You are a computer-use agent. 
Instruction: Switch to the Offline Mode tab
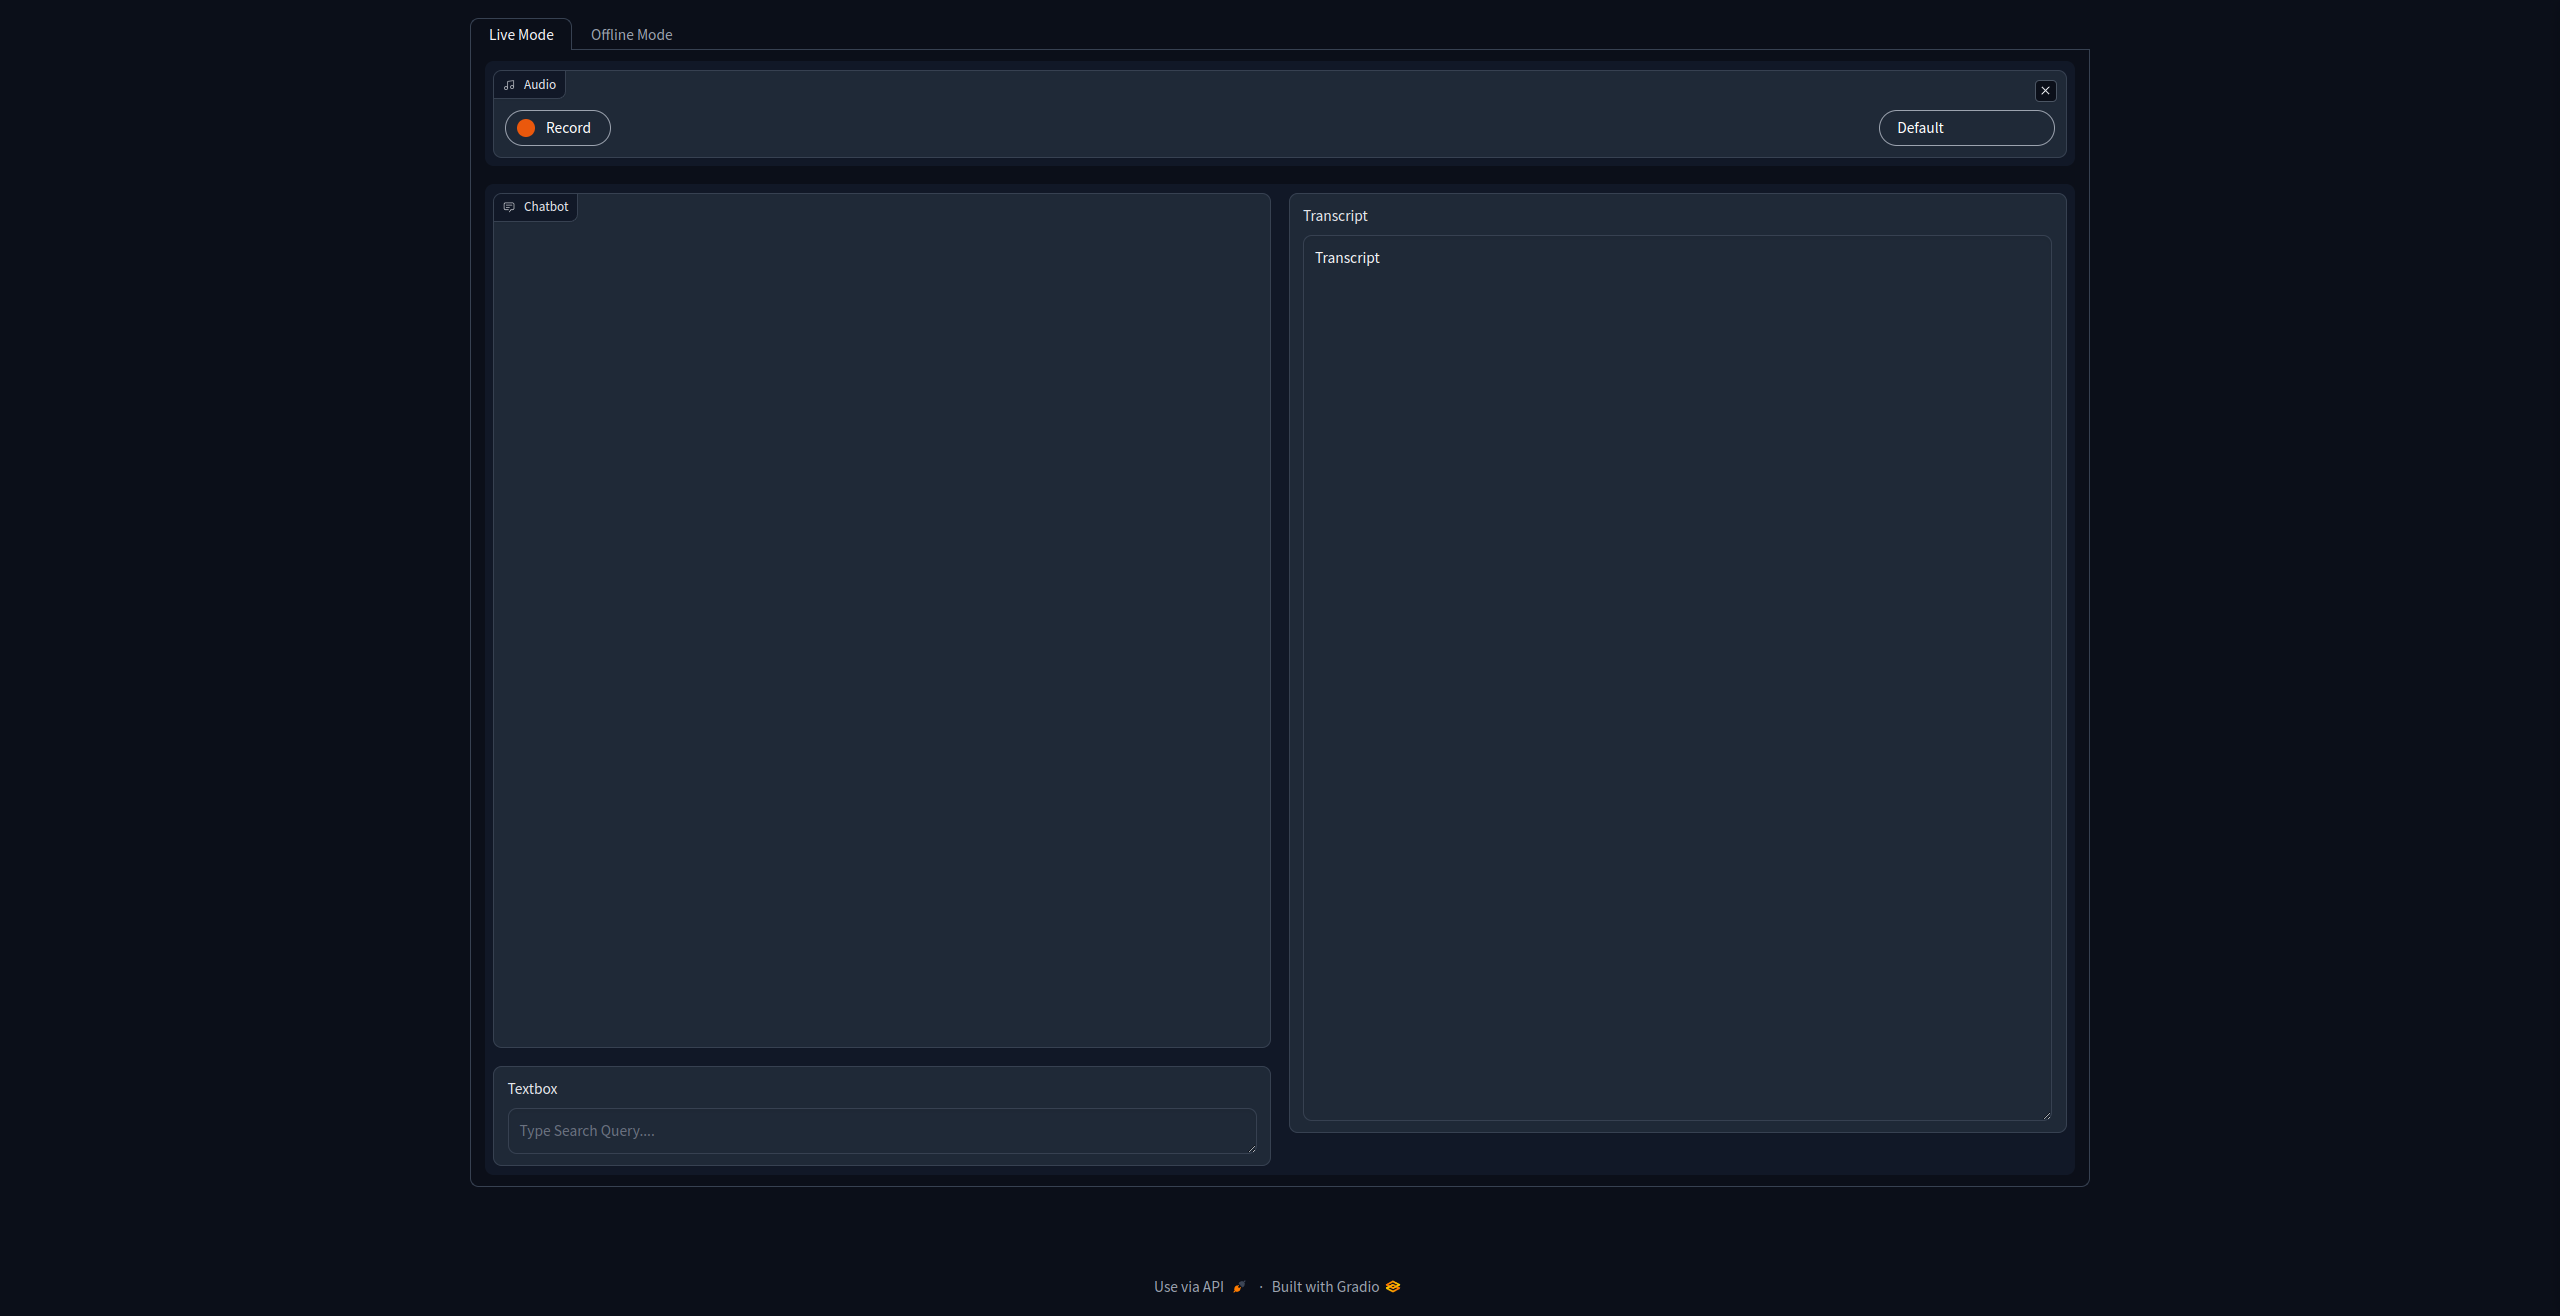(631, 35)
